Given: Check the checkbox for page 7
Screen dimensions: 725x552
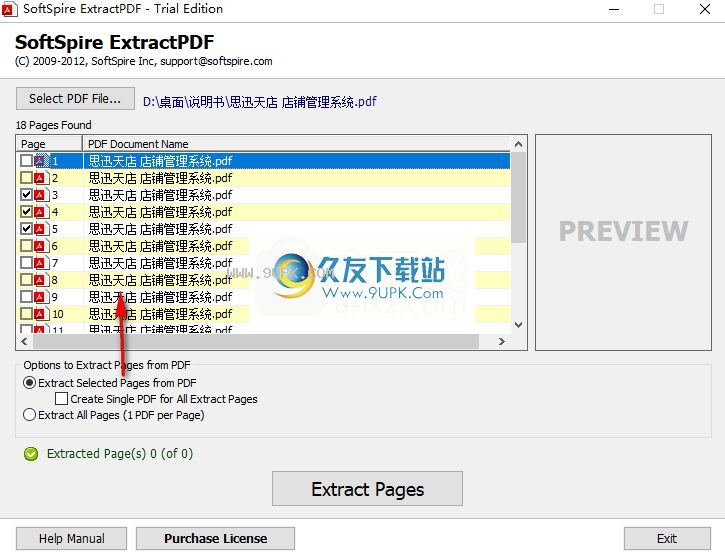Looking at the screenshot, I should 26,263.
